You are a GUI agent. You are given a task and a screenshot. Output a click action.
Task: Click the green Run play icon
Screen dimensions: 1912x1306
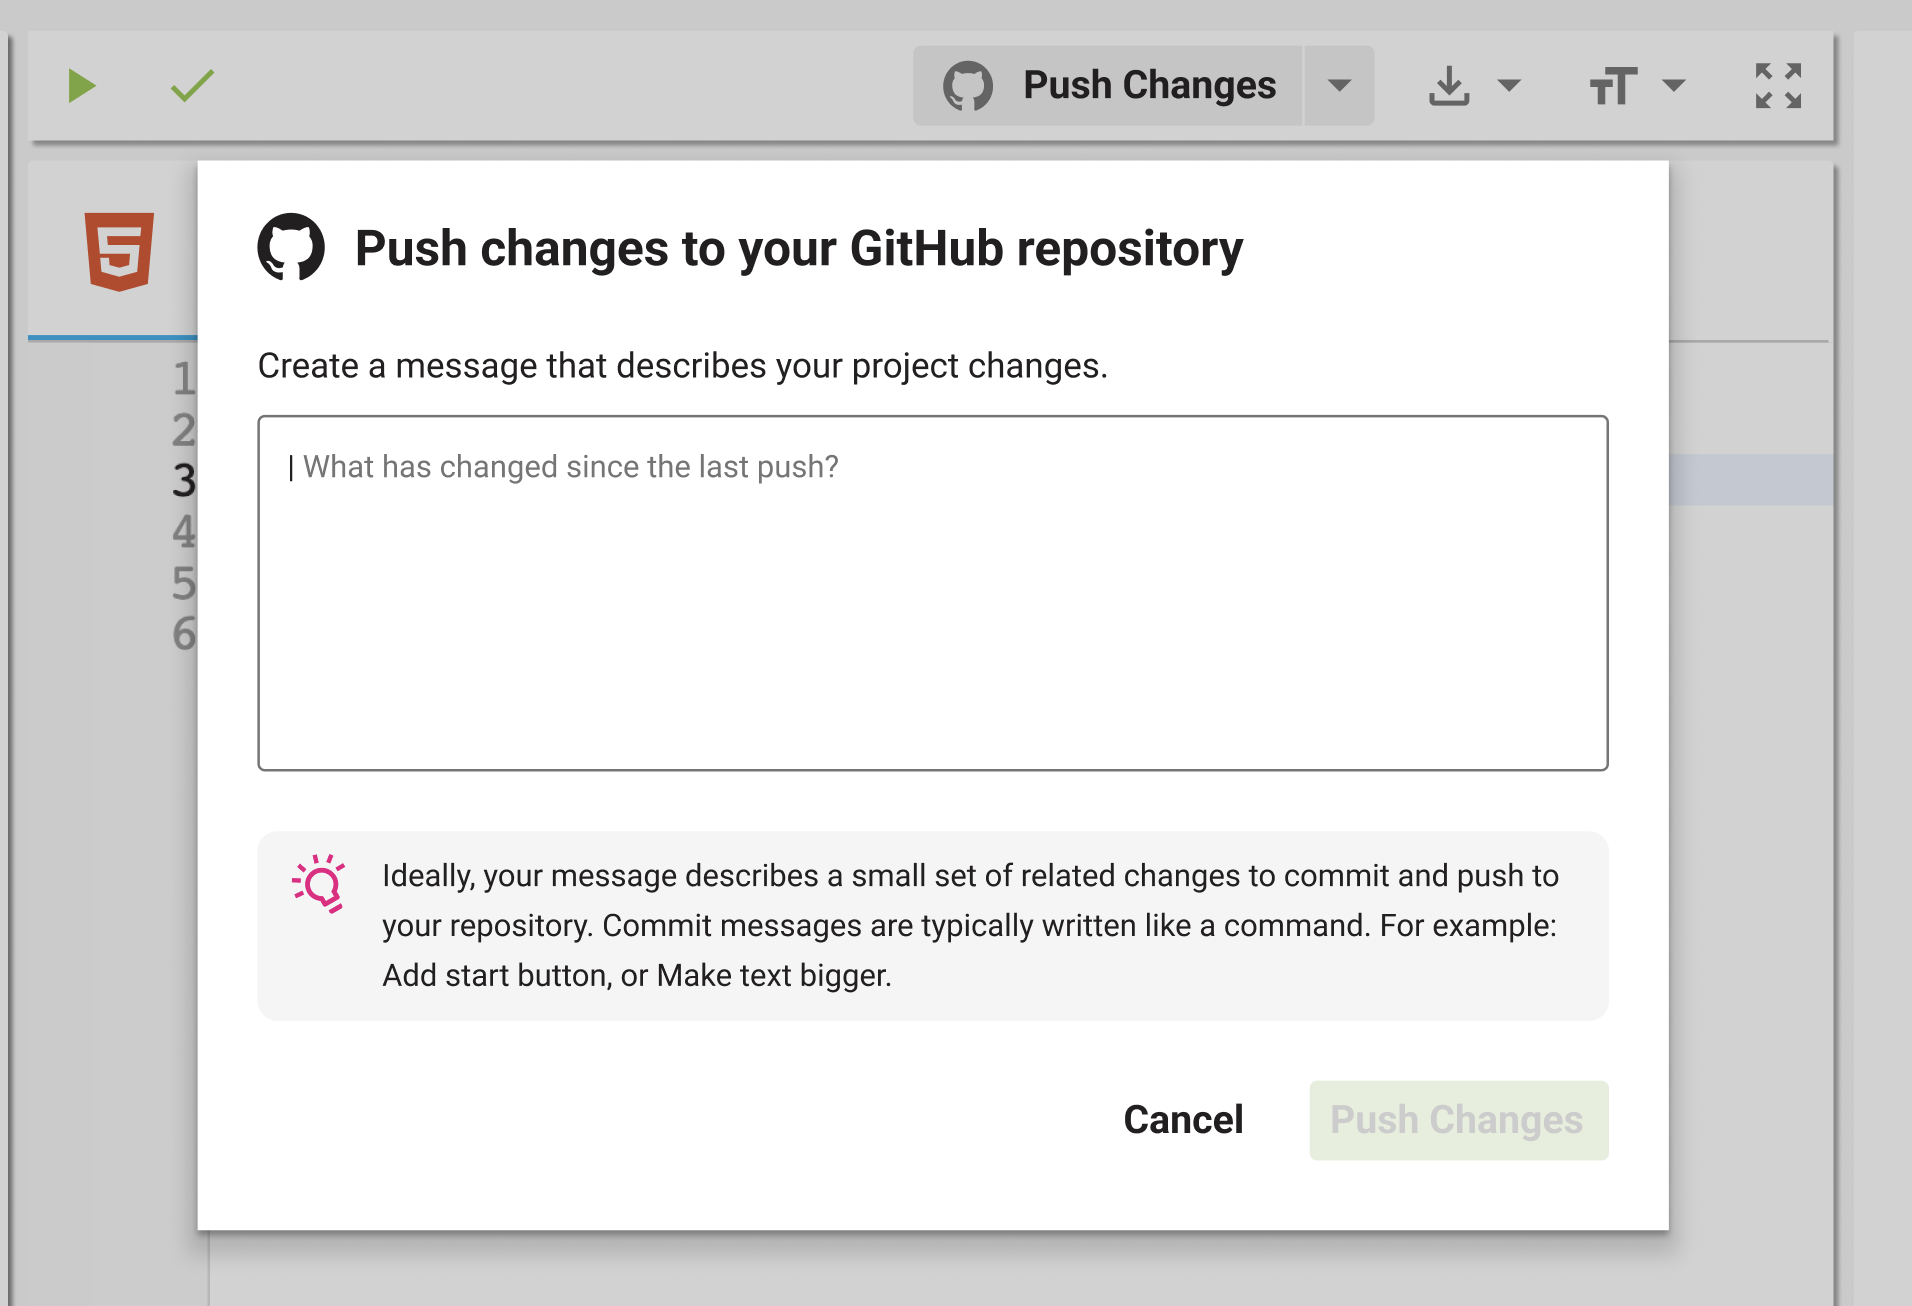point(82,86)
